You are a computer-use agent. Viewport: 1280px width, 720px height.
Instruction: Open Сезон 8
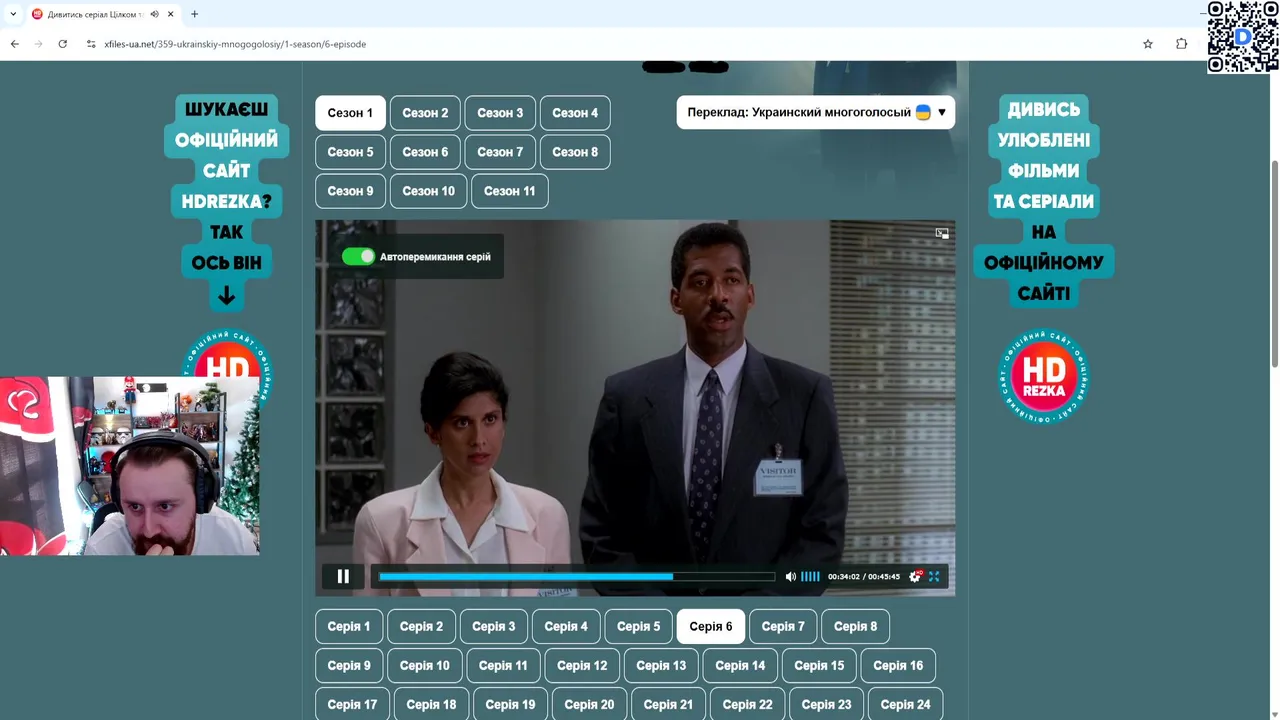[x=575, y=152]
